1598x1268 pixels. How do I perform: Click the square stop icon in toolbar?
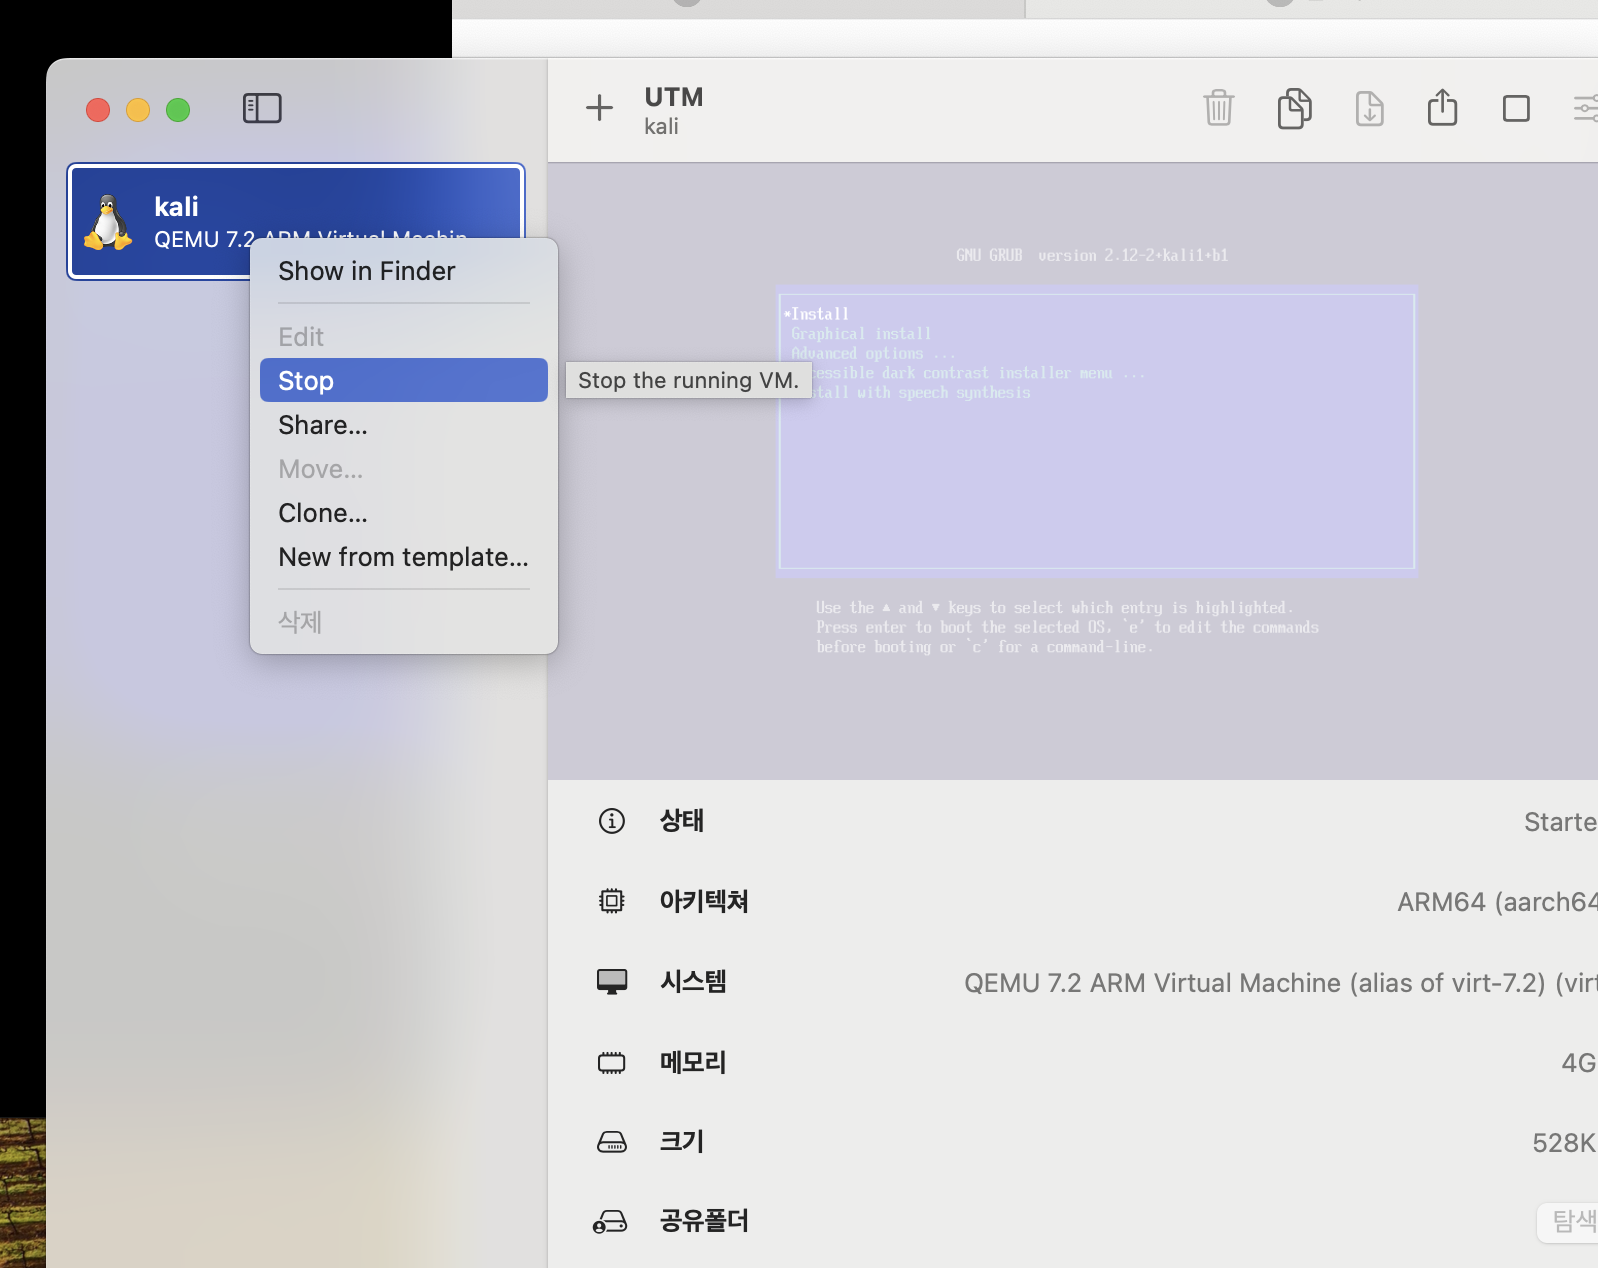pos(1516,108)
